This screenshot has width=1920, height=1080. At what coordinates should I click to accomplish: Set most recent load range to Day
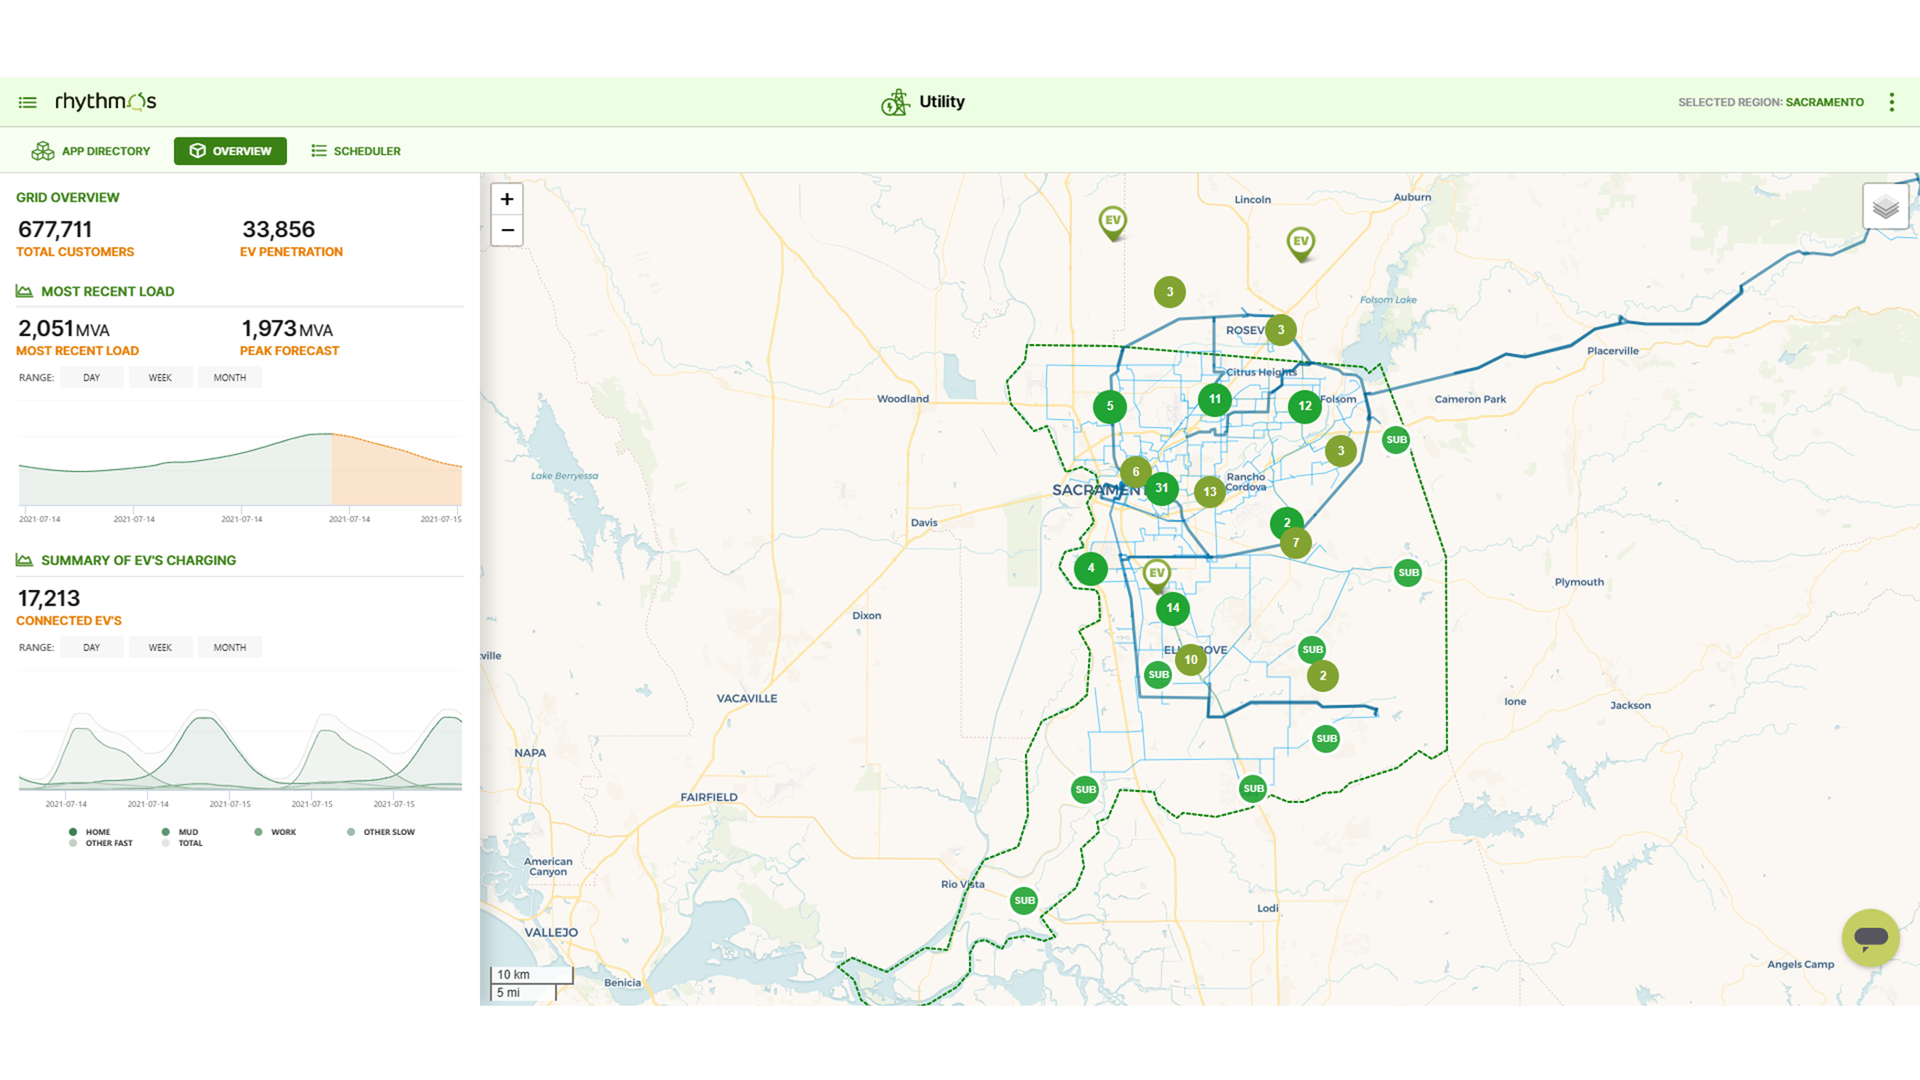pyautogui.click(x=91, y=378)
